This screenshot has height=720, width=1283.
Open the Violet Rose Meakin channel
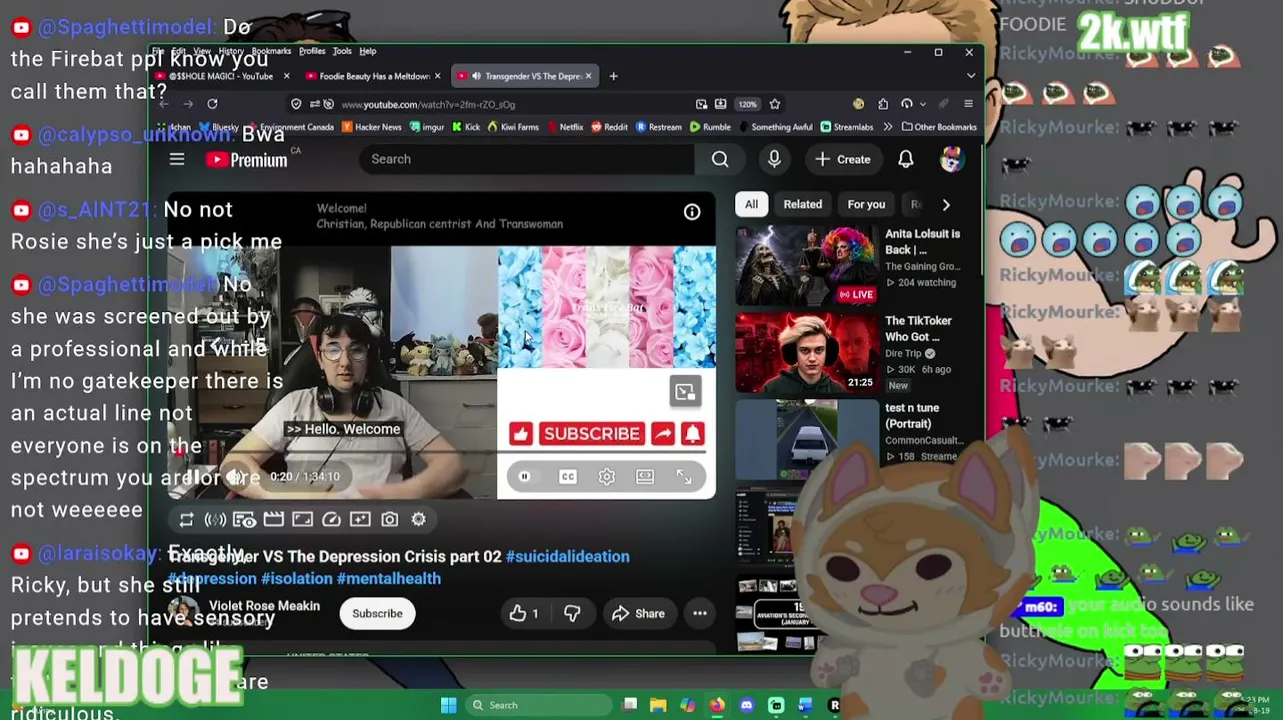pos(264,606)
